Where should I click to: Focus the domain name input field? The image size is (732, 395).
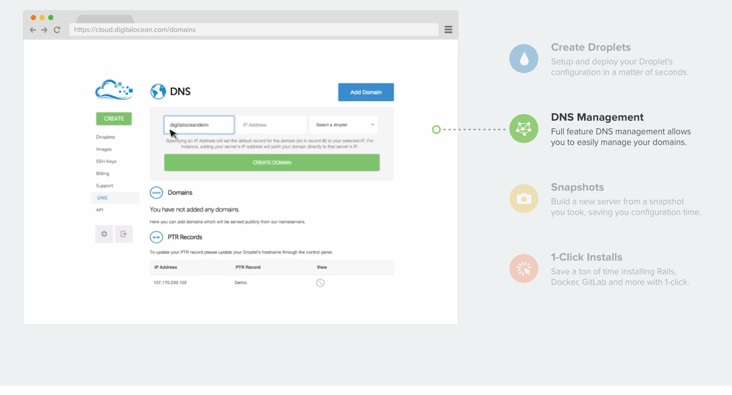(199, 125)
